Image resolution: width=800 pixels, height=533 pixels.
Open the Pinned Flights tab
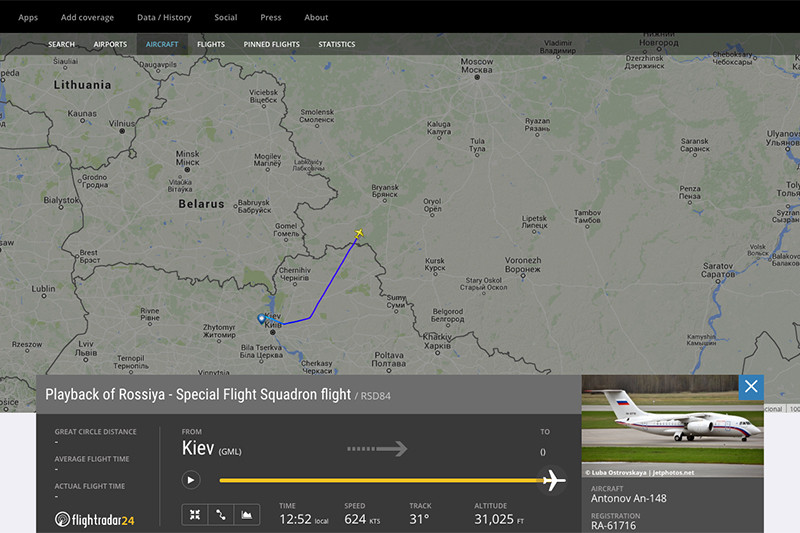[271, 44]
